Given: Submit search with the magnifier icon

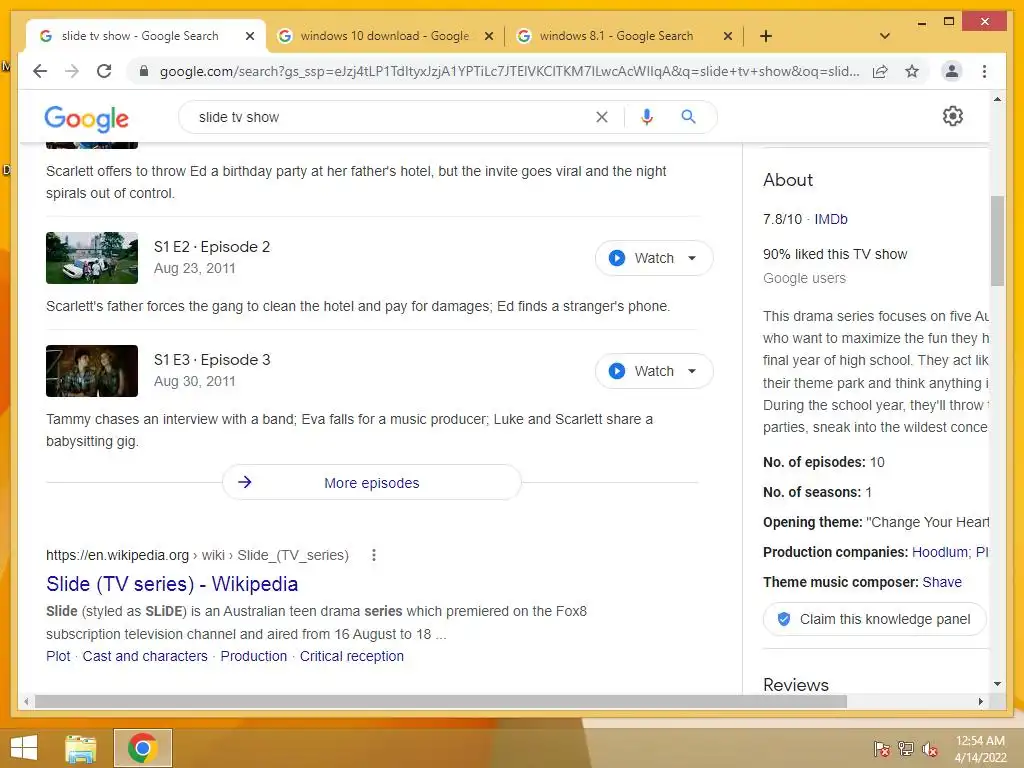Looking at the screenshot, I should point(688,117).
